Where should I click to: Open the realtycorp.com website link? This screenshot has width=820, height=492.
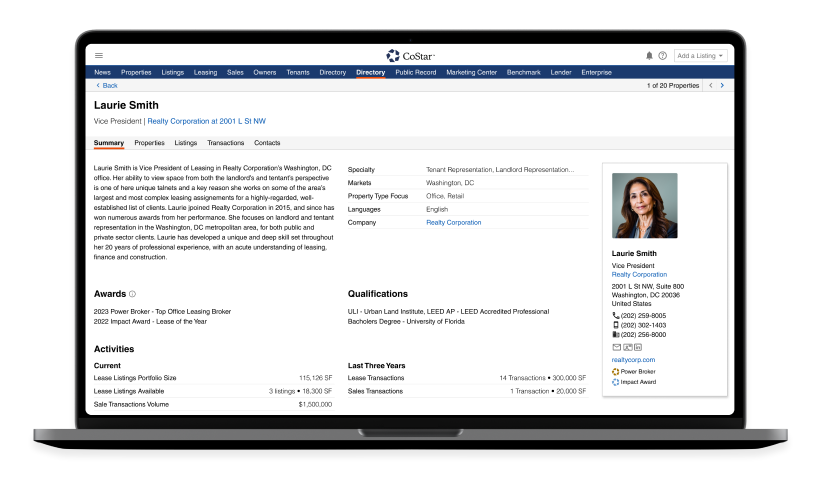(633, 359)
